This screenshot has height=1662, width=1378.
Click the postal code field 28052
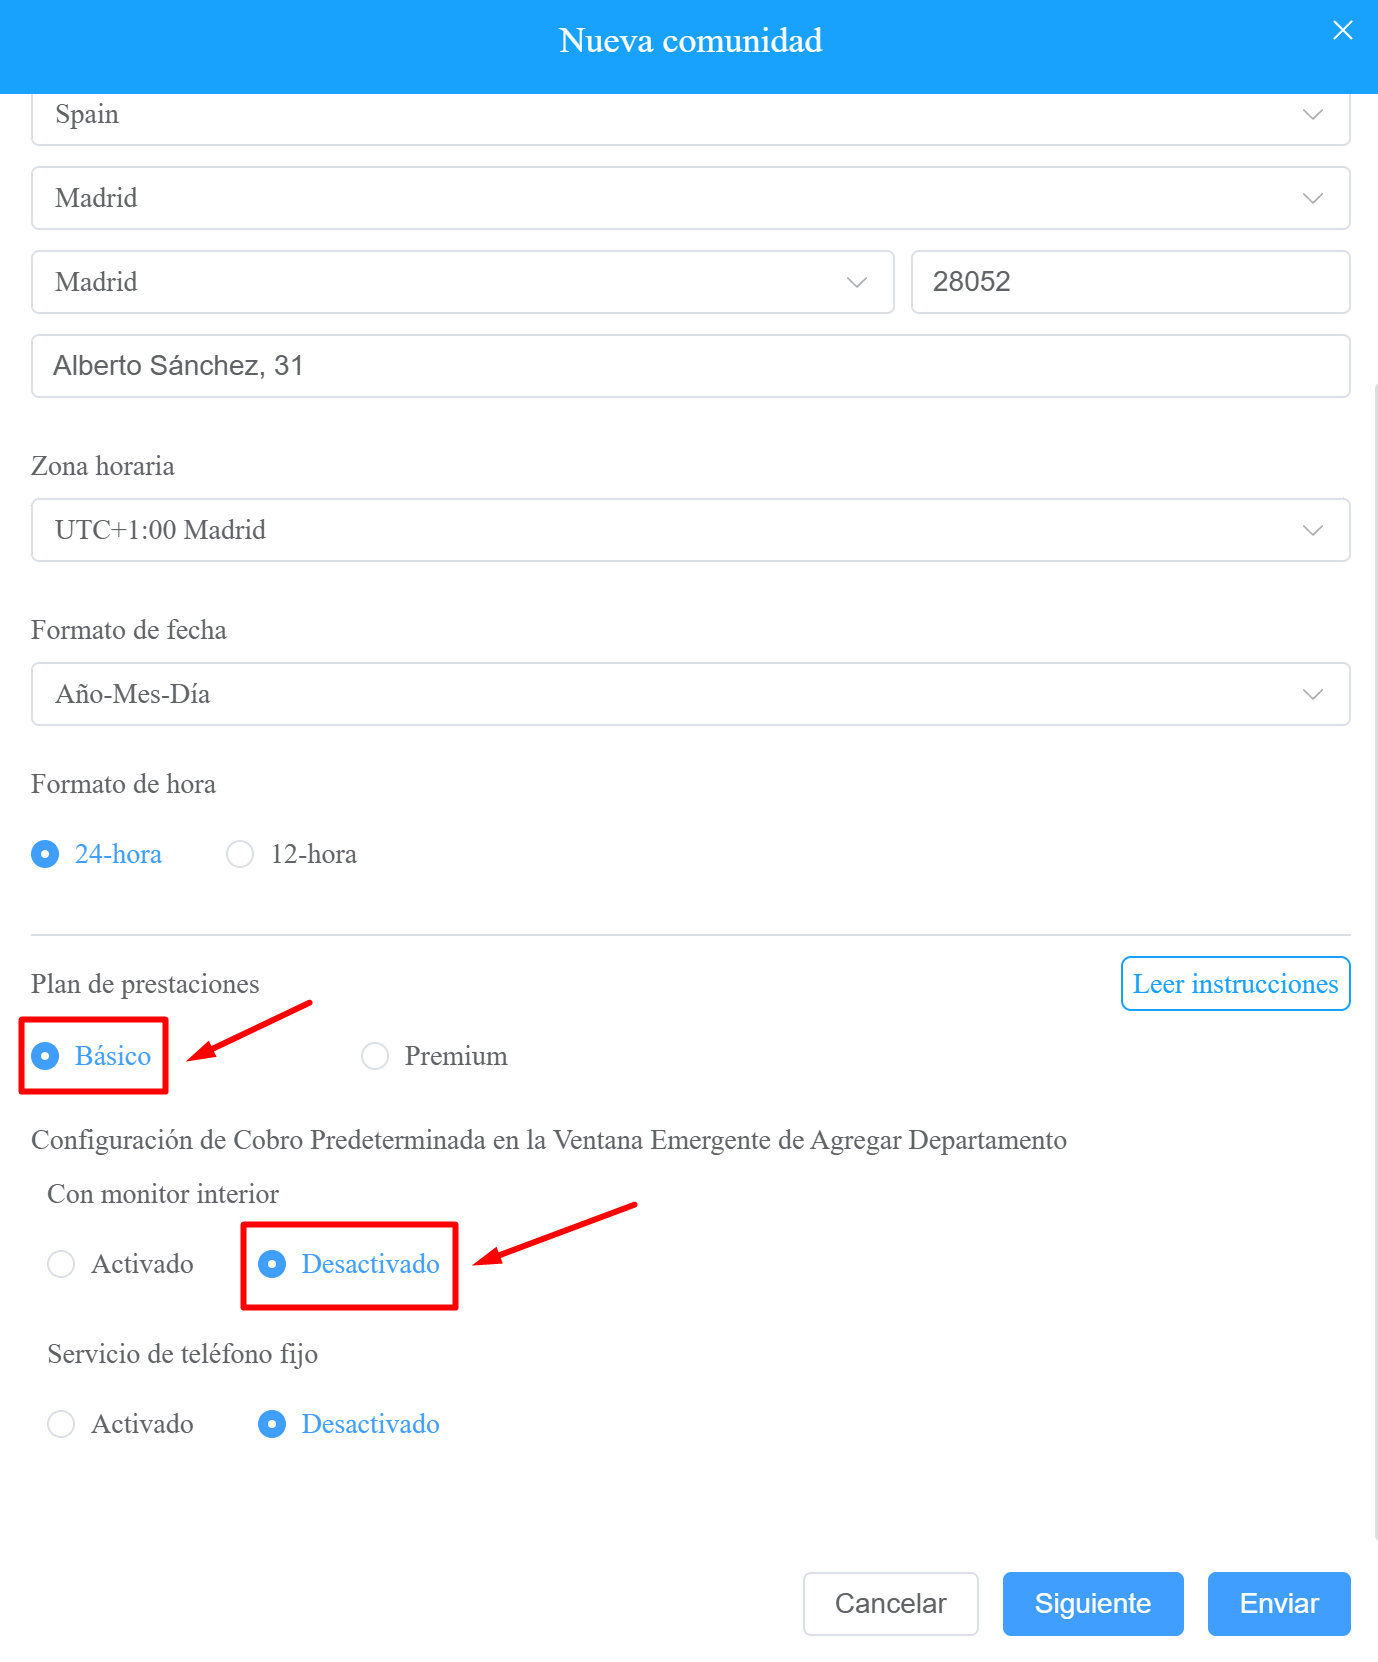tap(1131, 282)
